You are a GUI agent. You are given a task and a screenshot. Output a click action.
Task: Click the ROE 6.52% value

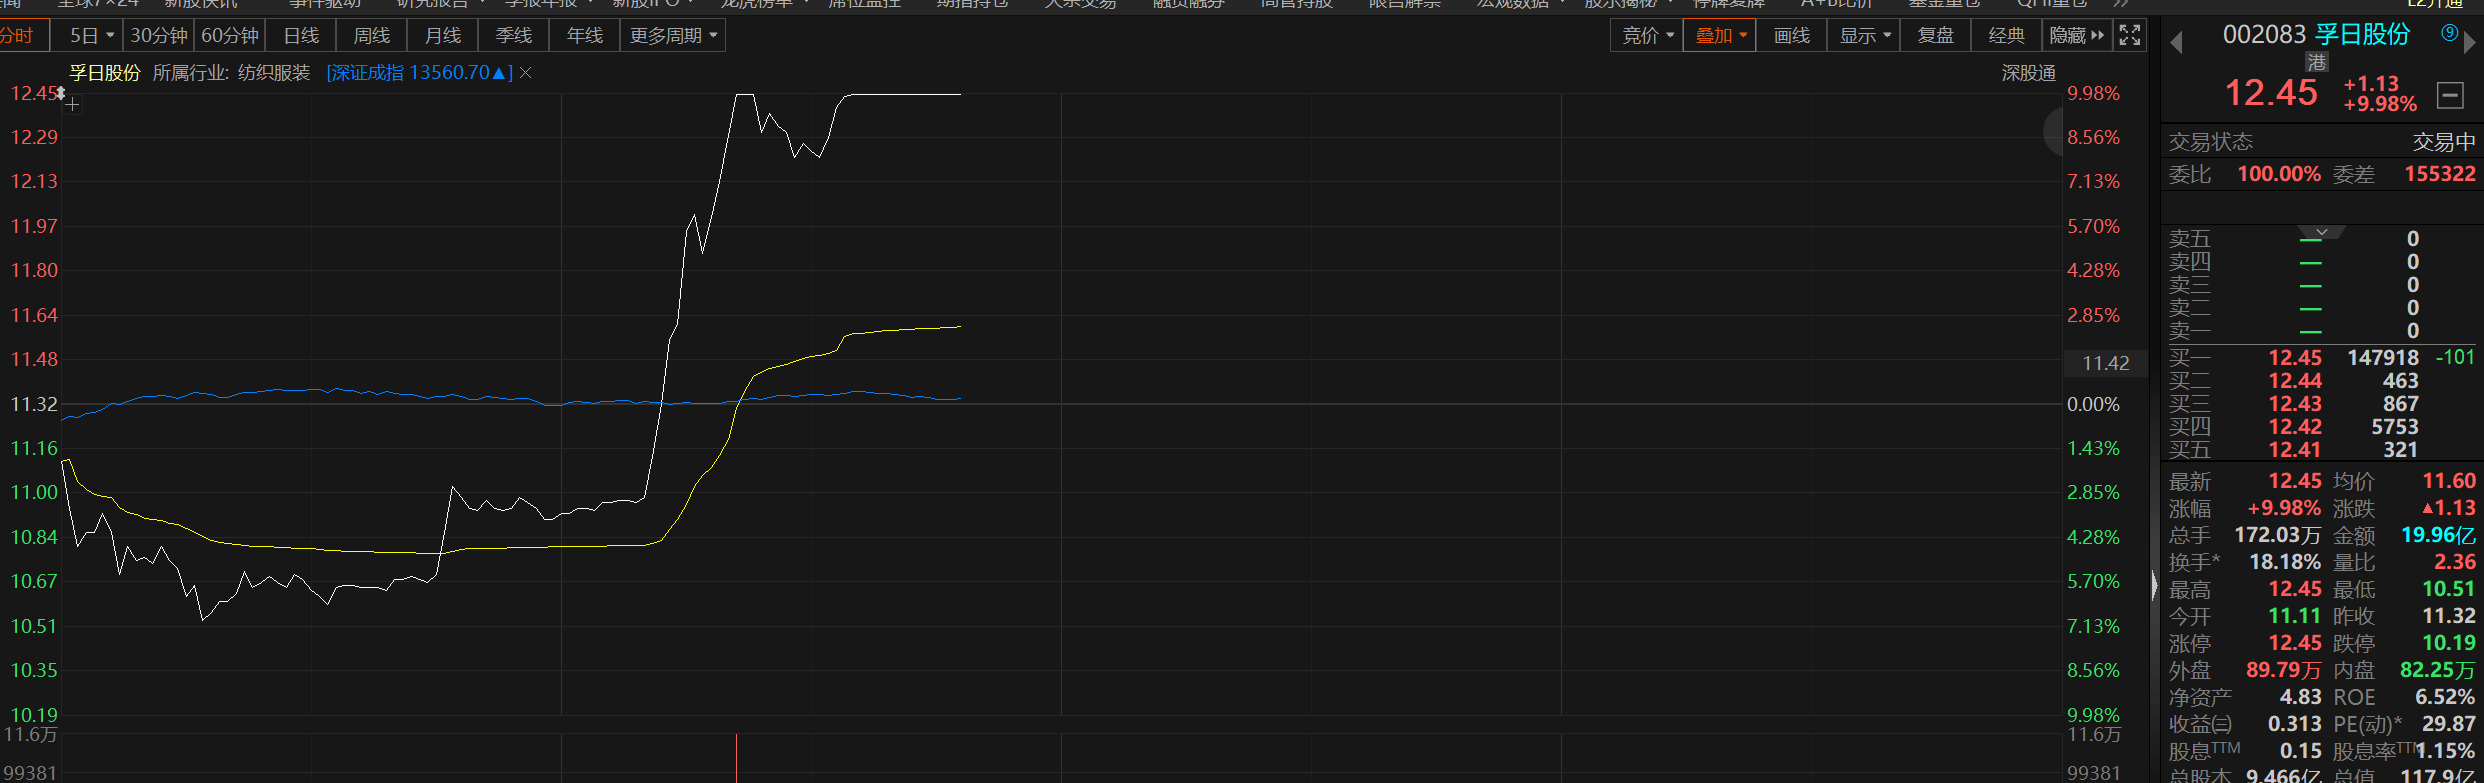coord(2446,697)
